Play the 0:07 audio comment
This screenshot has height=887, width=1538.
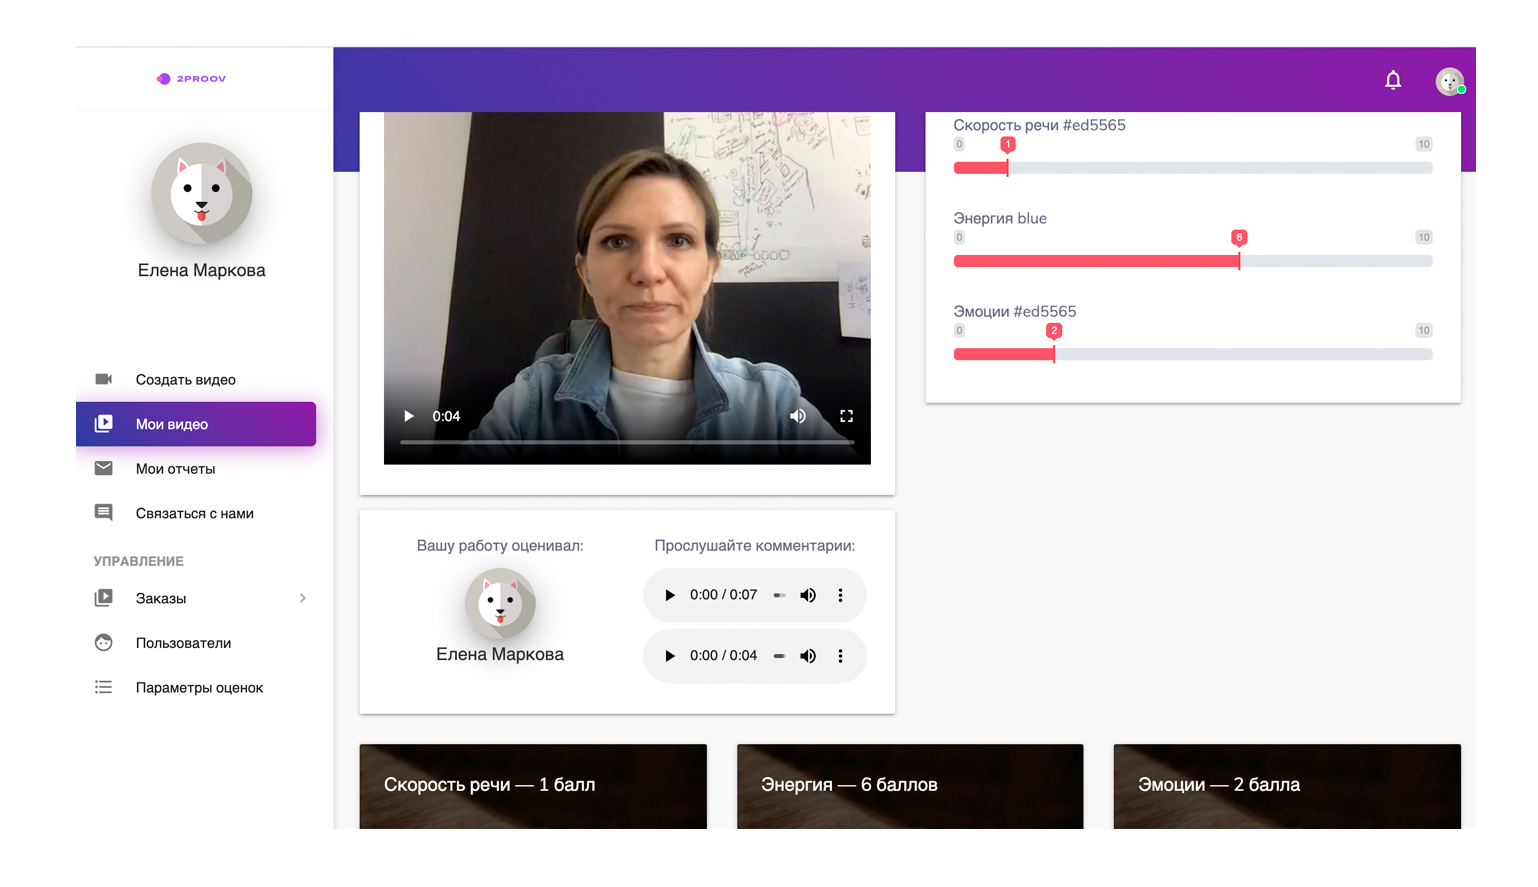pos(669,595)
